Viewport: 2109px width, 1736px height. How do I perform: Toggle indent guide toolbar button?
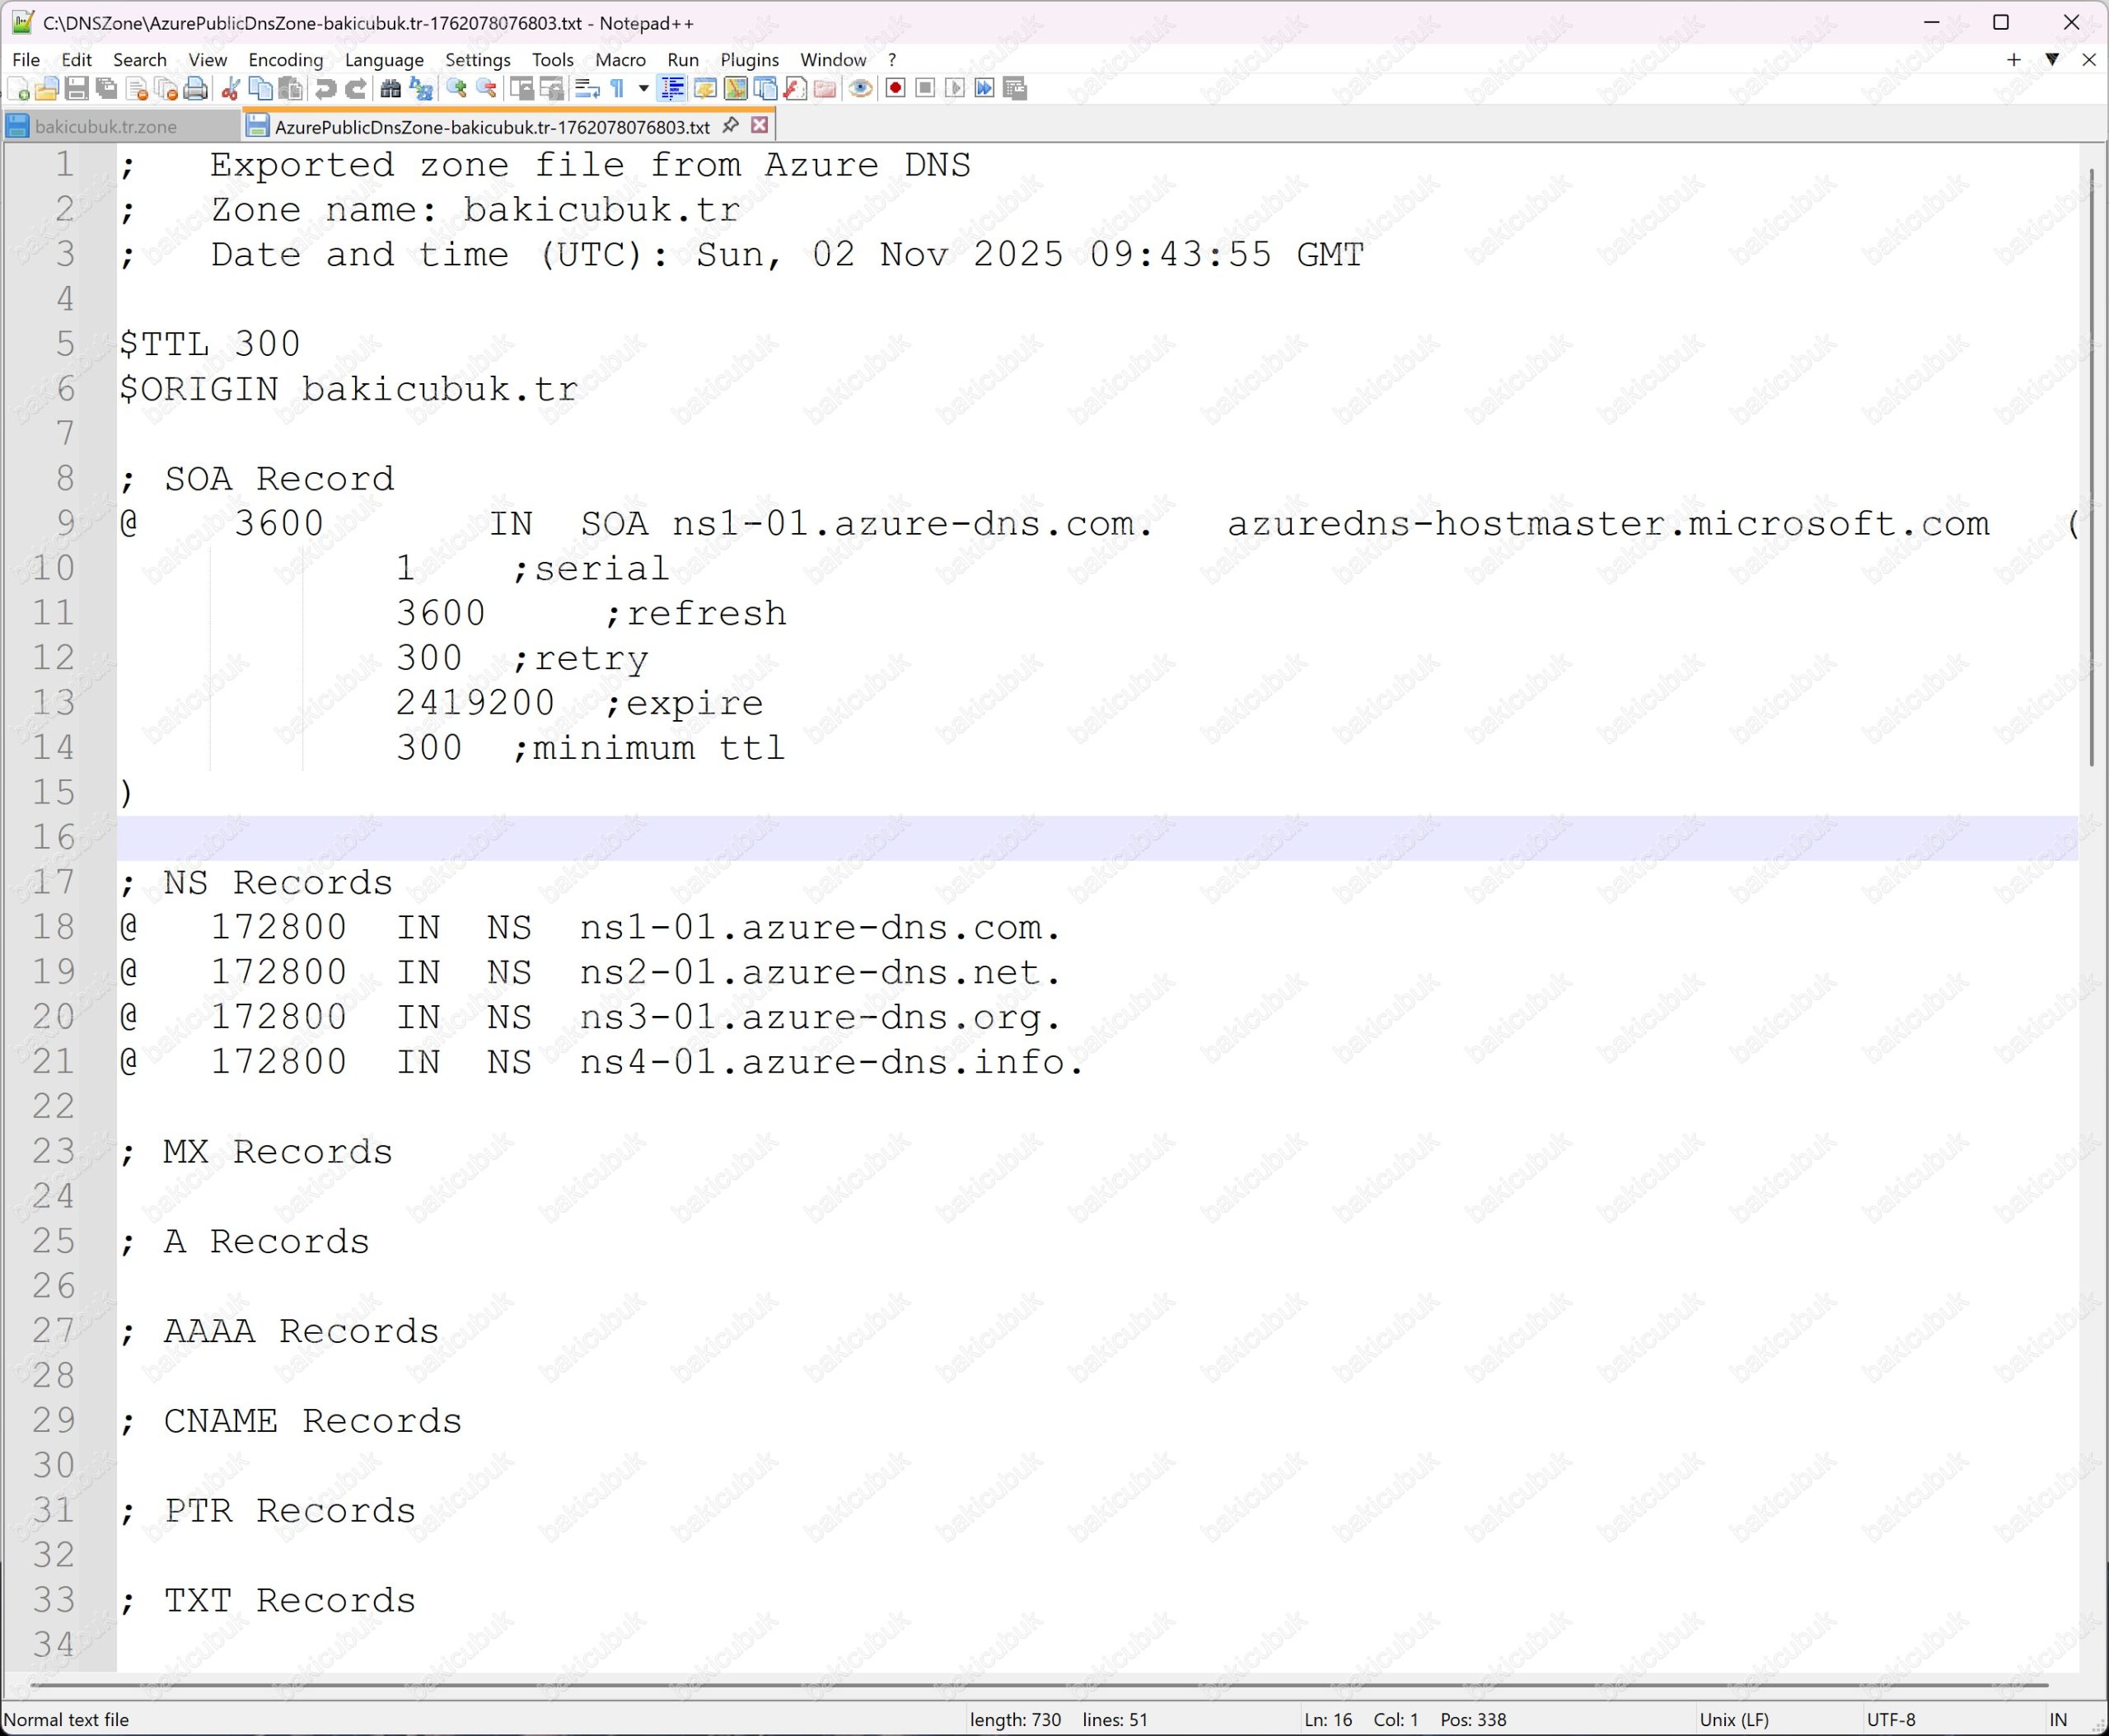coord(673,89)
